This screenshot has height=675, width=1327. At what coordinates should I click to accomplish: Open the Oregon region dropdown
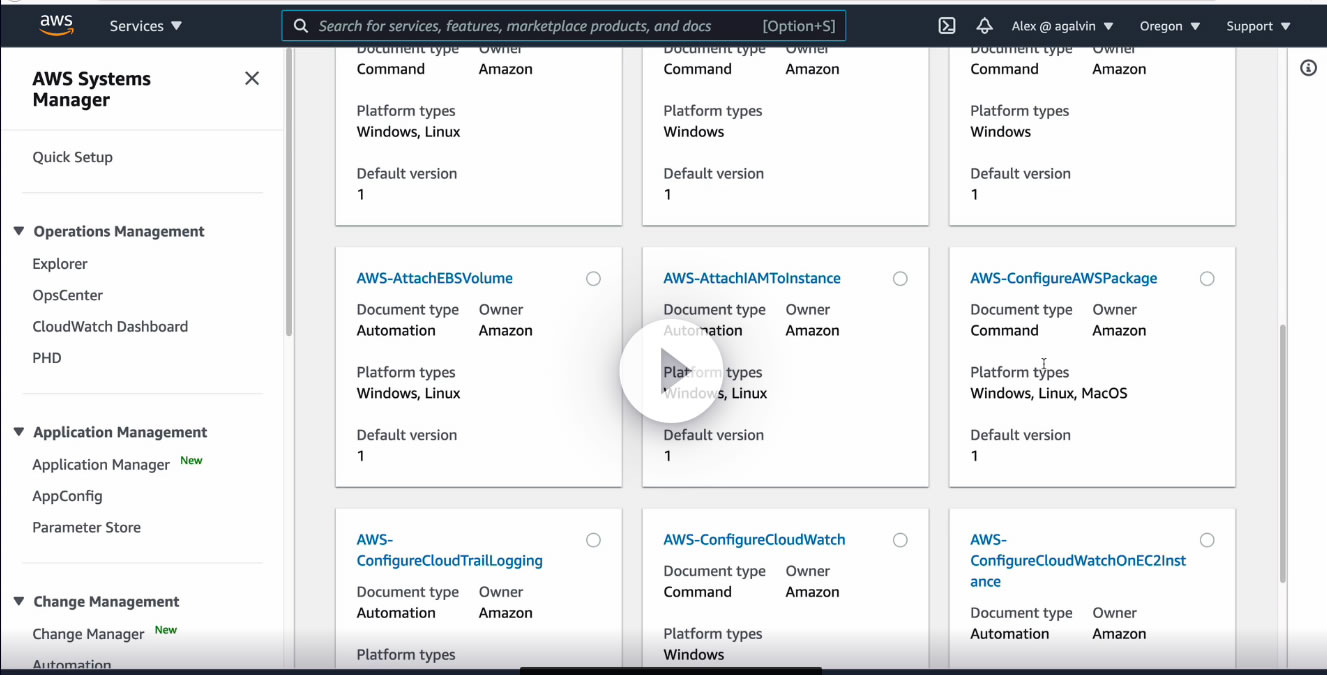(x=1170, y=26)
